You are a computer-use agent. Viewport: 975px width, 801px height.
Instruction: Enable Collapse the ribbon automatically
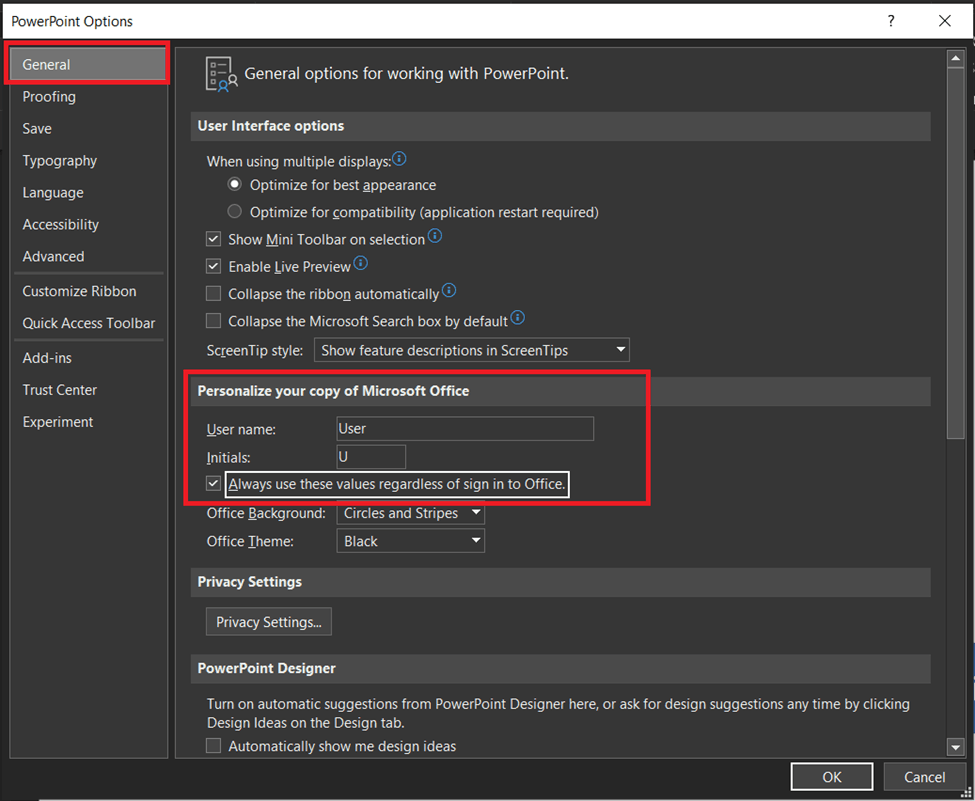213,294
